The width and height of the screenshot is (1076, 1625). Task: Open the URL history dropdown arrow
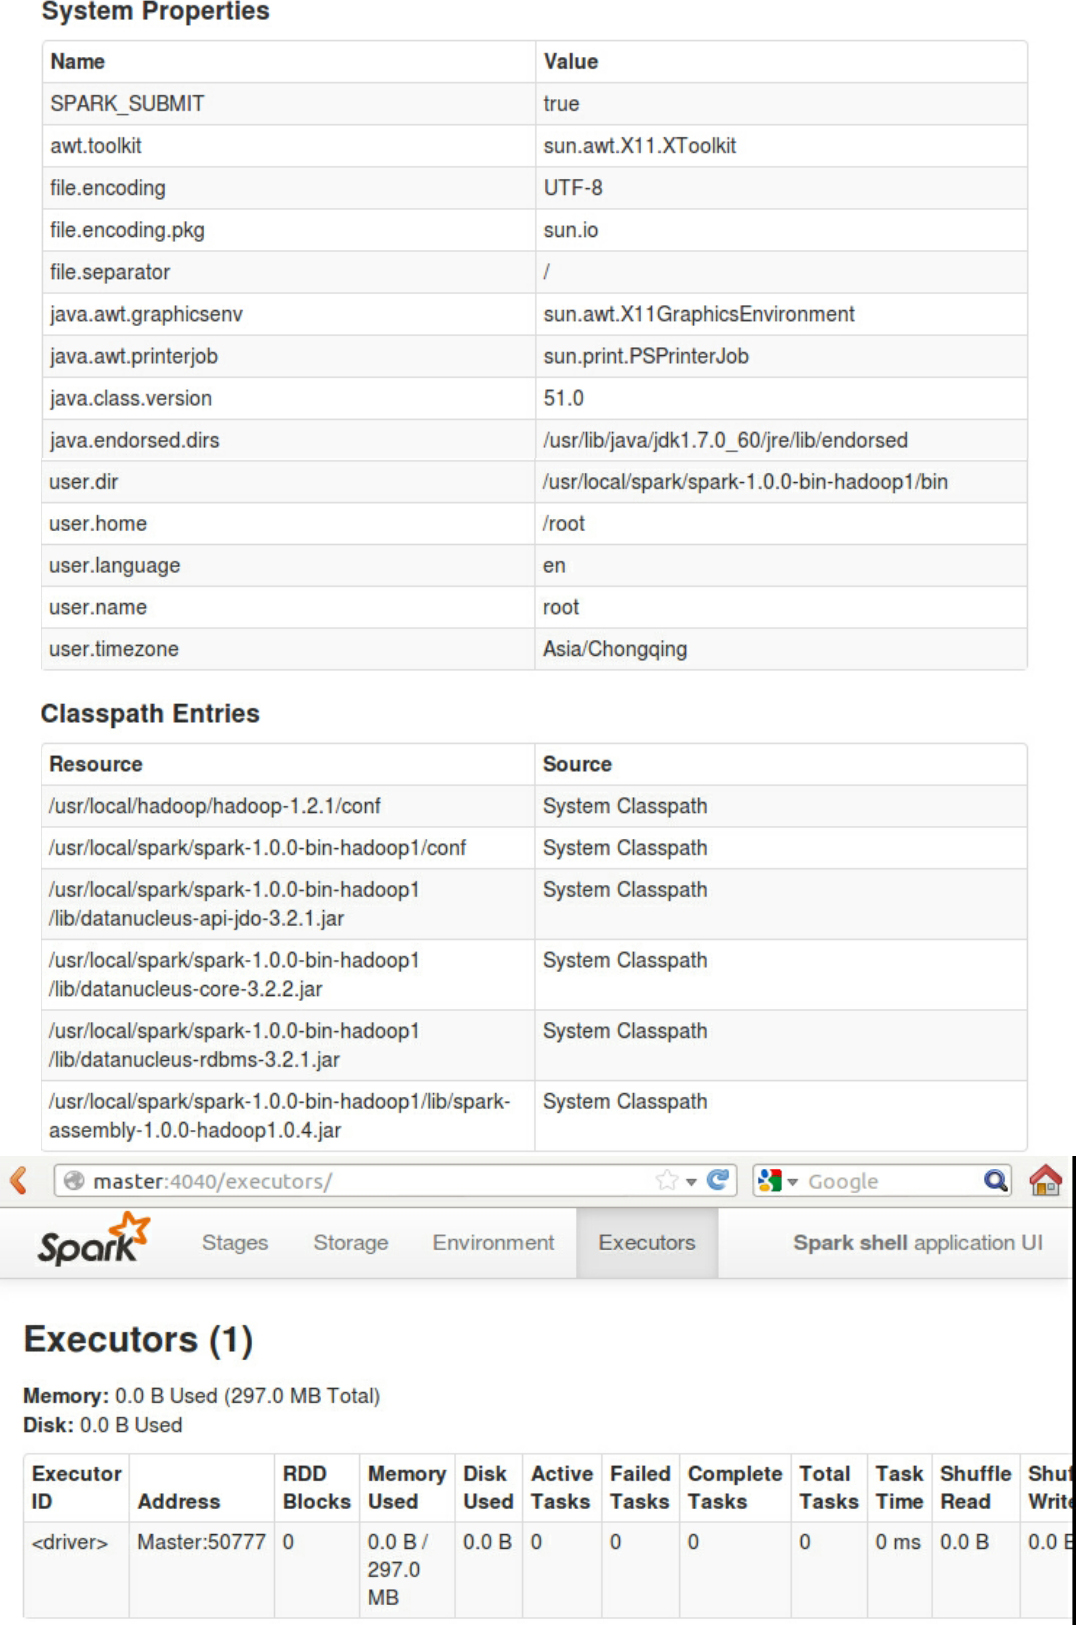click(691, 1182)
